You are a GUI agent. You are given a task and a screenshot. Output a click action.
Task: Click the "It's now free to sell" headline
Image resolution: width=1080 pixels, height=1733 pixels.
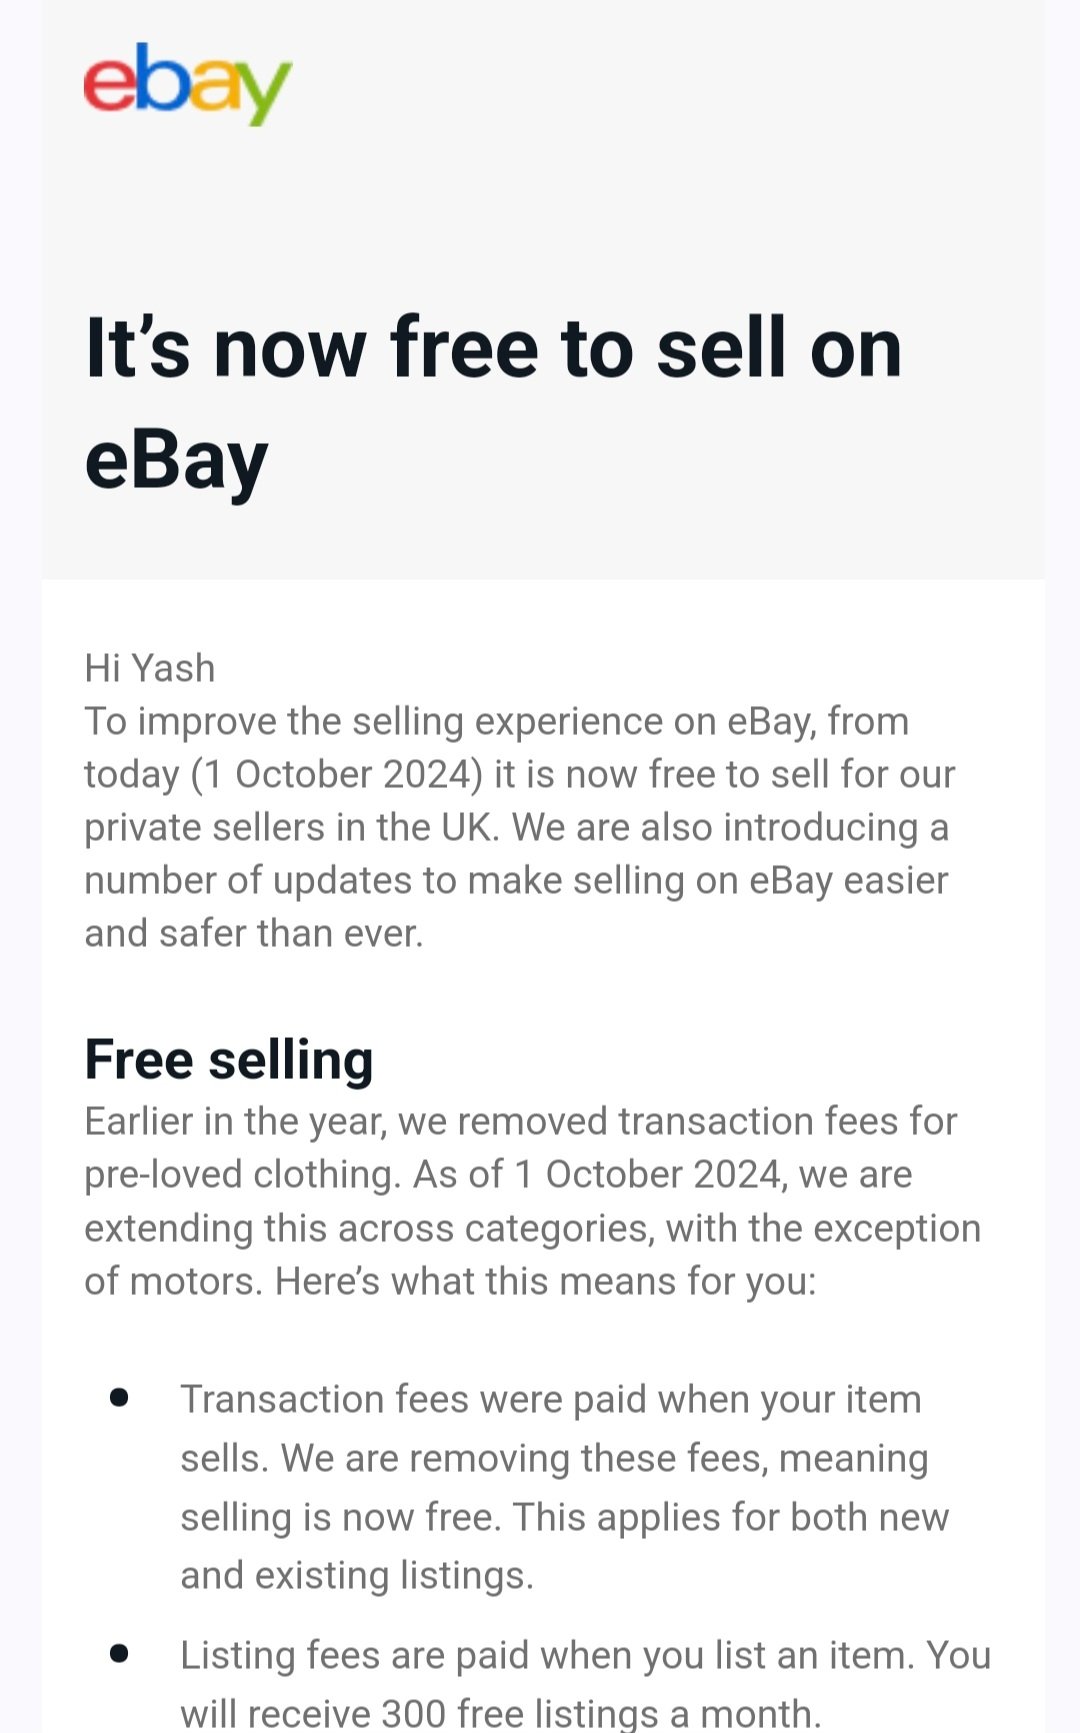tap(493, 348)
